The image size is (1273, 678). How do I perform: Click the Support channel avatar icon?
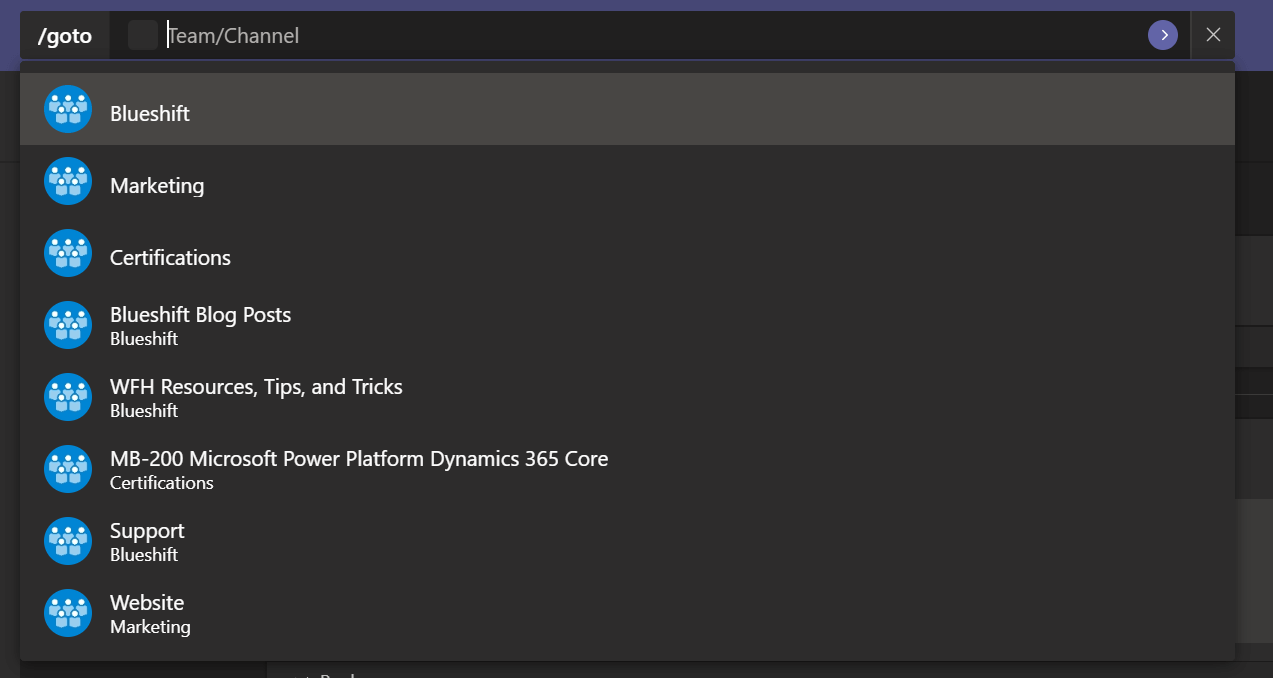(68, 541)
